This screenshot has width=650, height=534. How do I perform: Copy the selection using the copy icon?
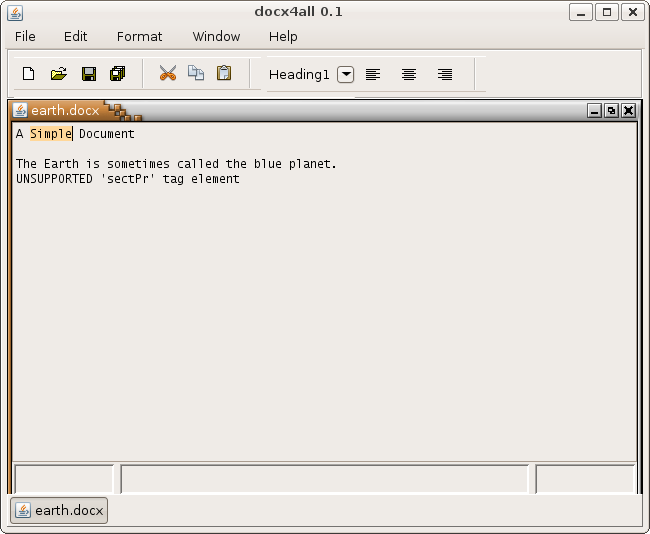coord(196,73)
